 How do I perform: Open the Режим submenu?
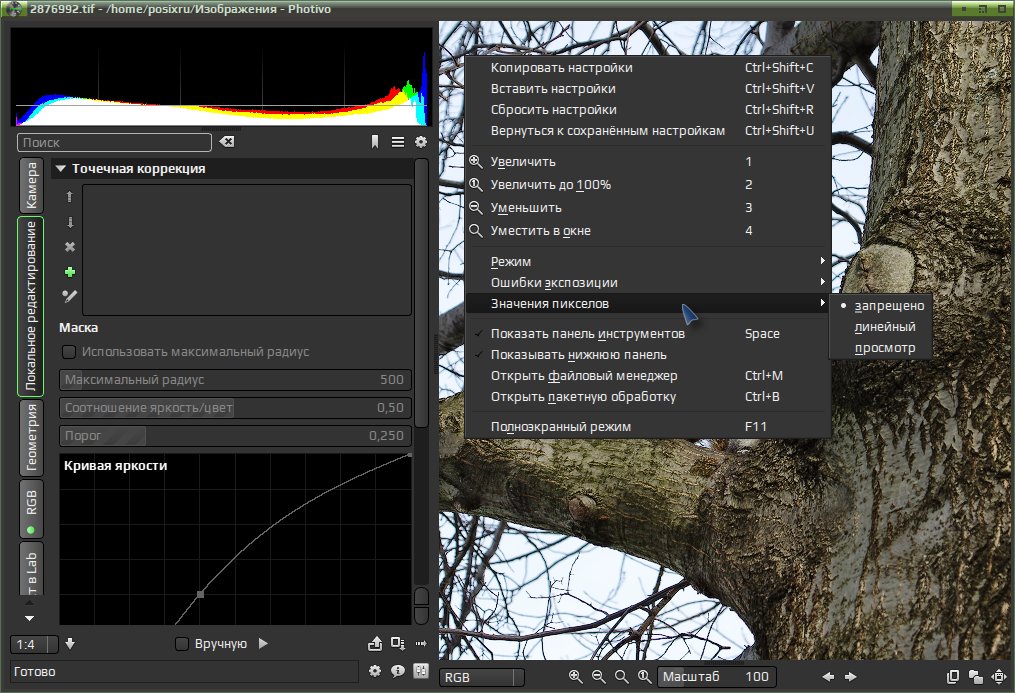[x=647, y=261]
